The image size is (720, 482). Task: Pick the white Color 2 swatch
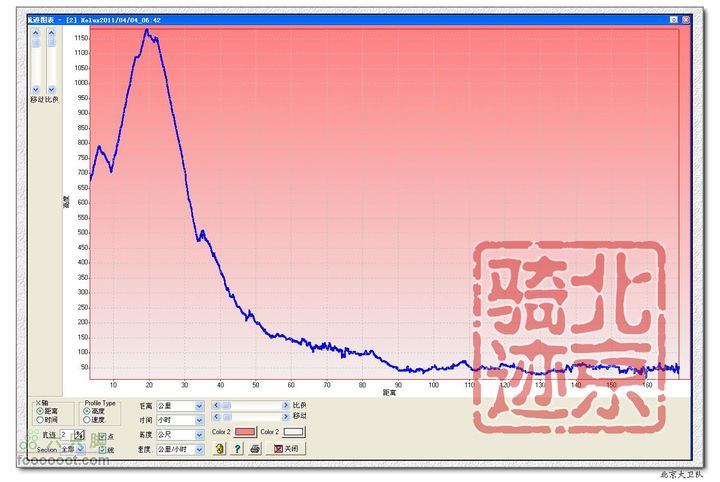(x=293, y=431)
